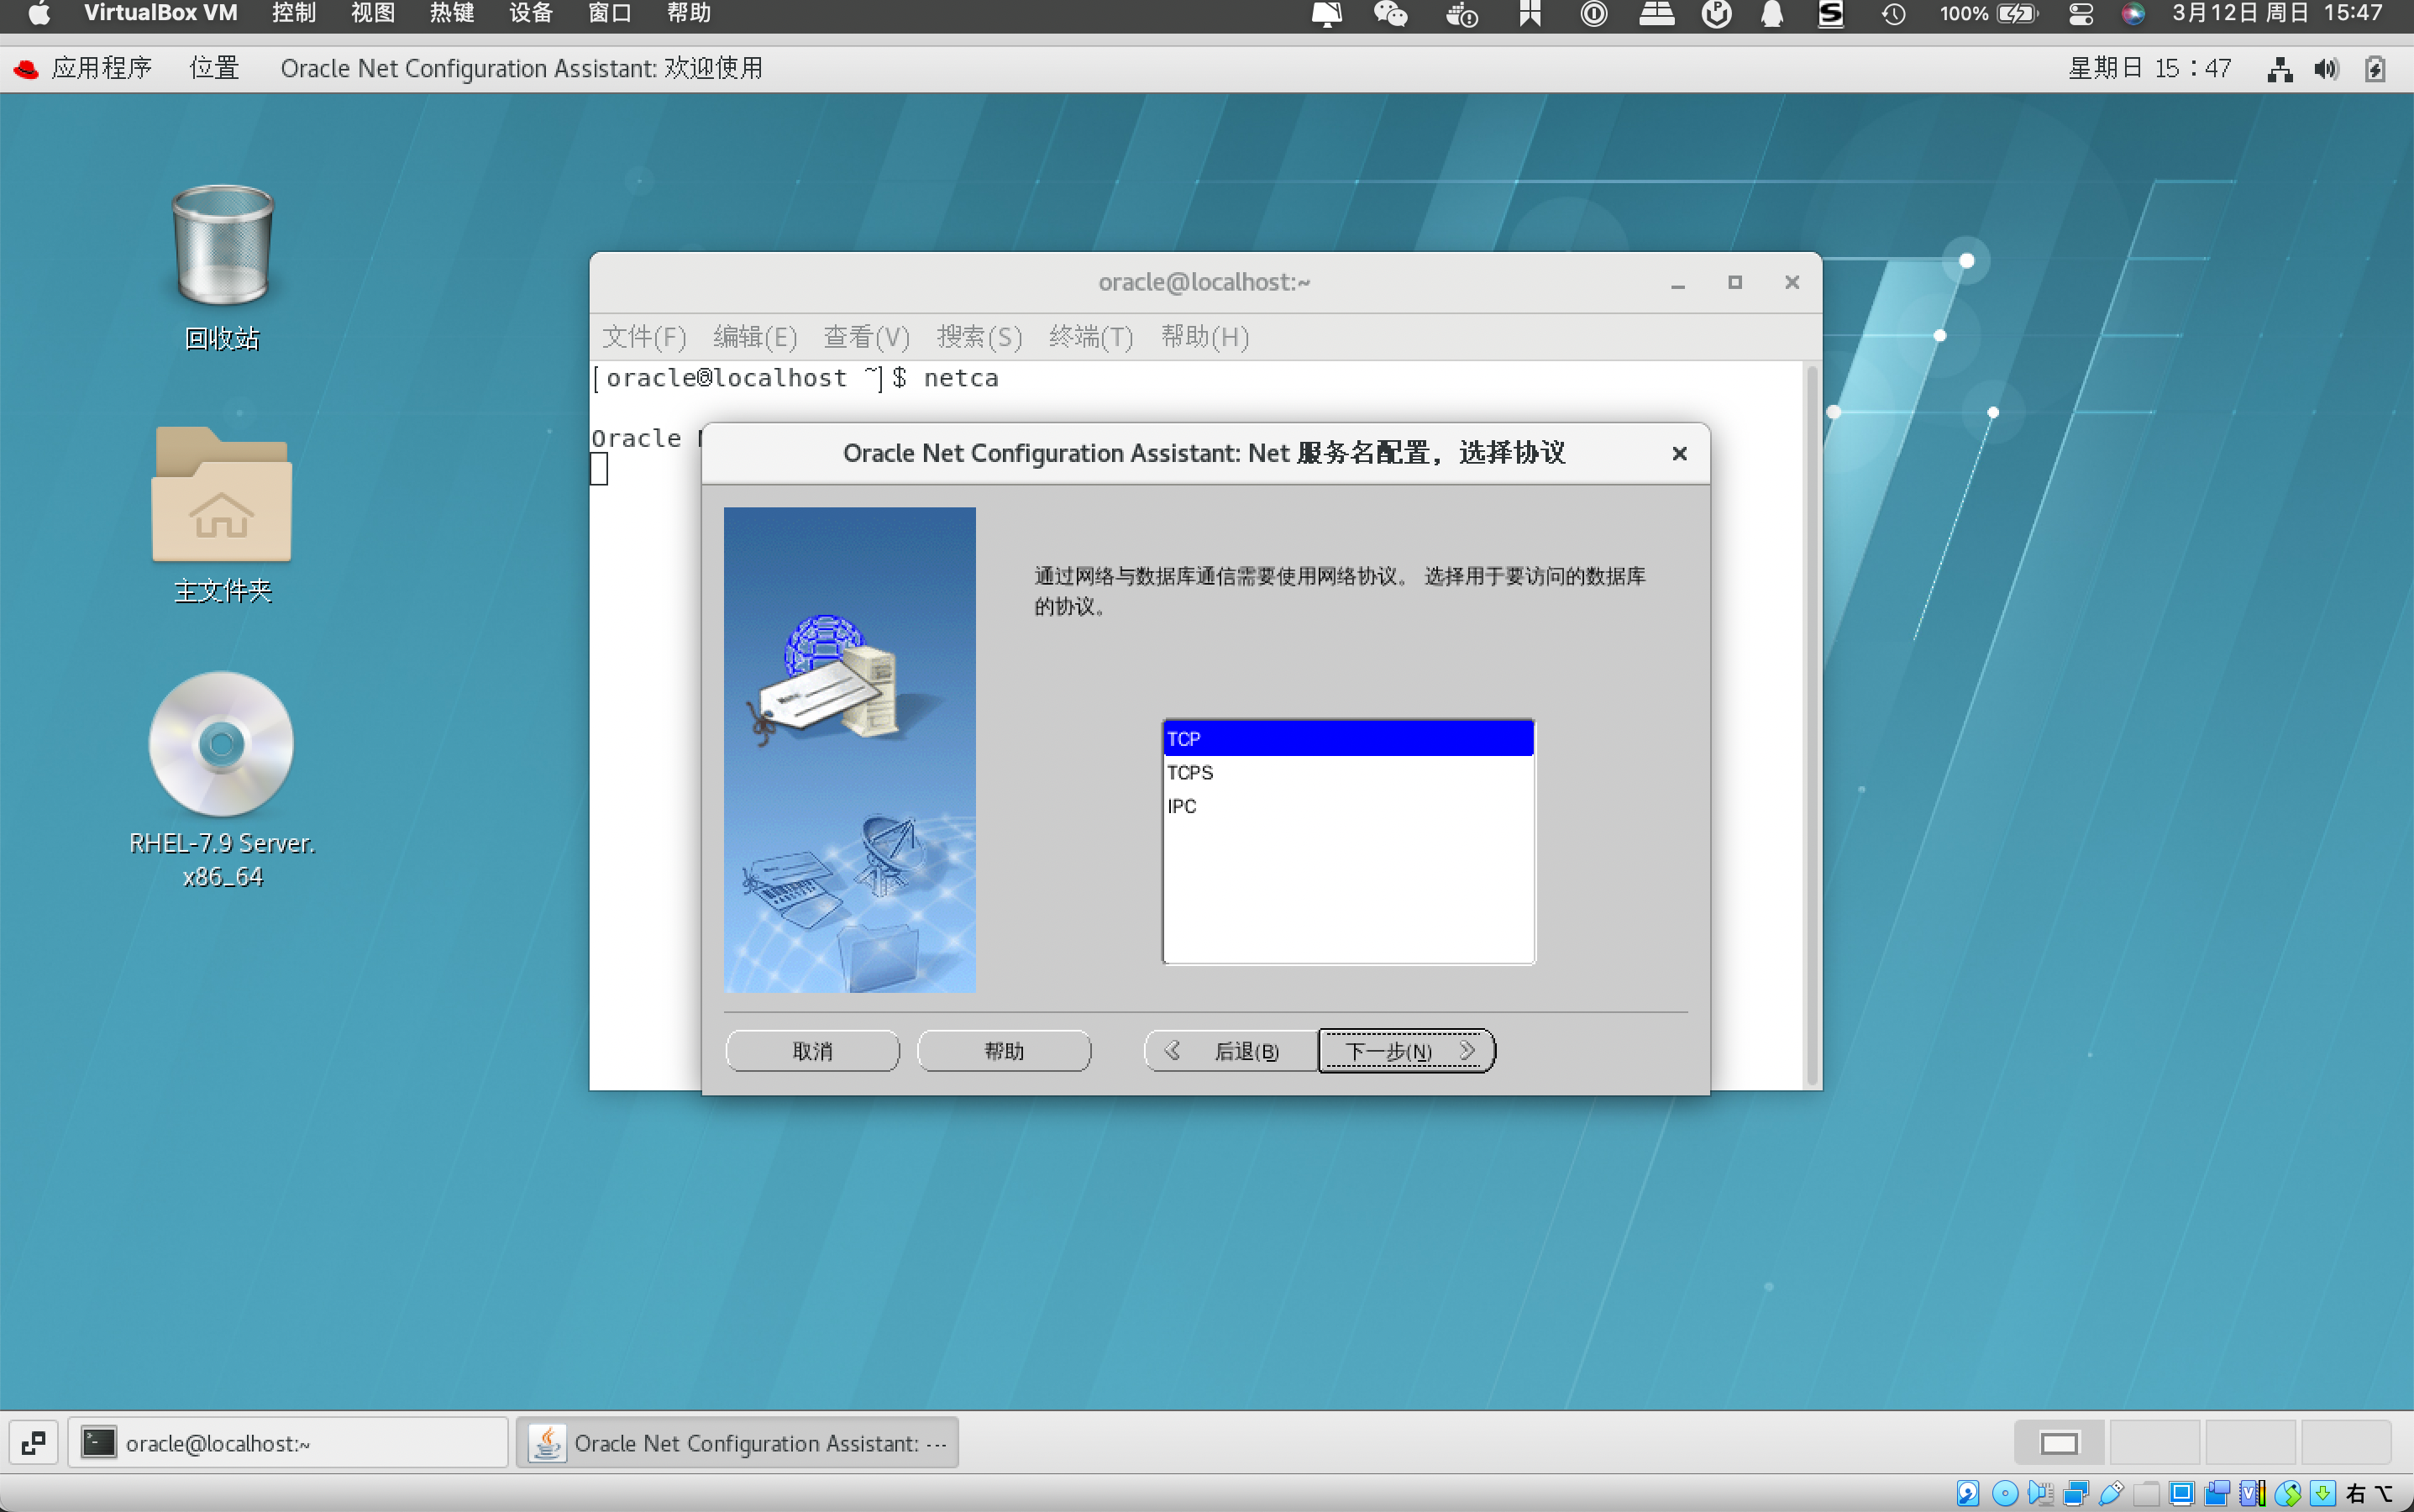
Task: Open GNOME 位置 menu
Action: pyautogui.click(x=214, y=68)
